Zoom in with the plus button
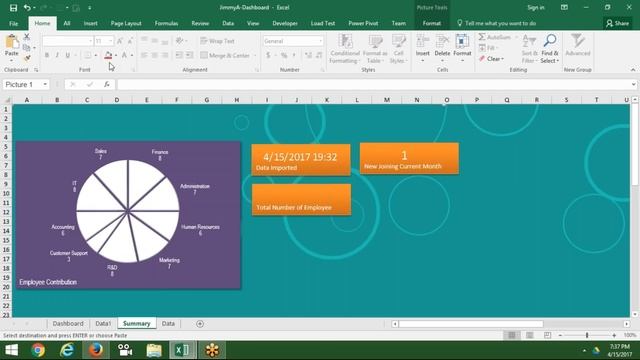This screenshot has height=360, width=640. (614, 335)
